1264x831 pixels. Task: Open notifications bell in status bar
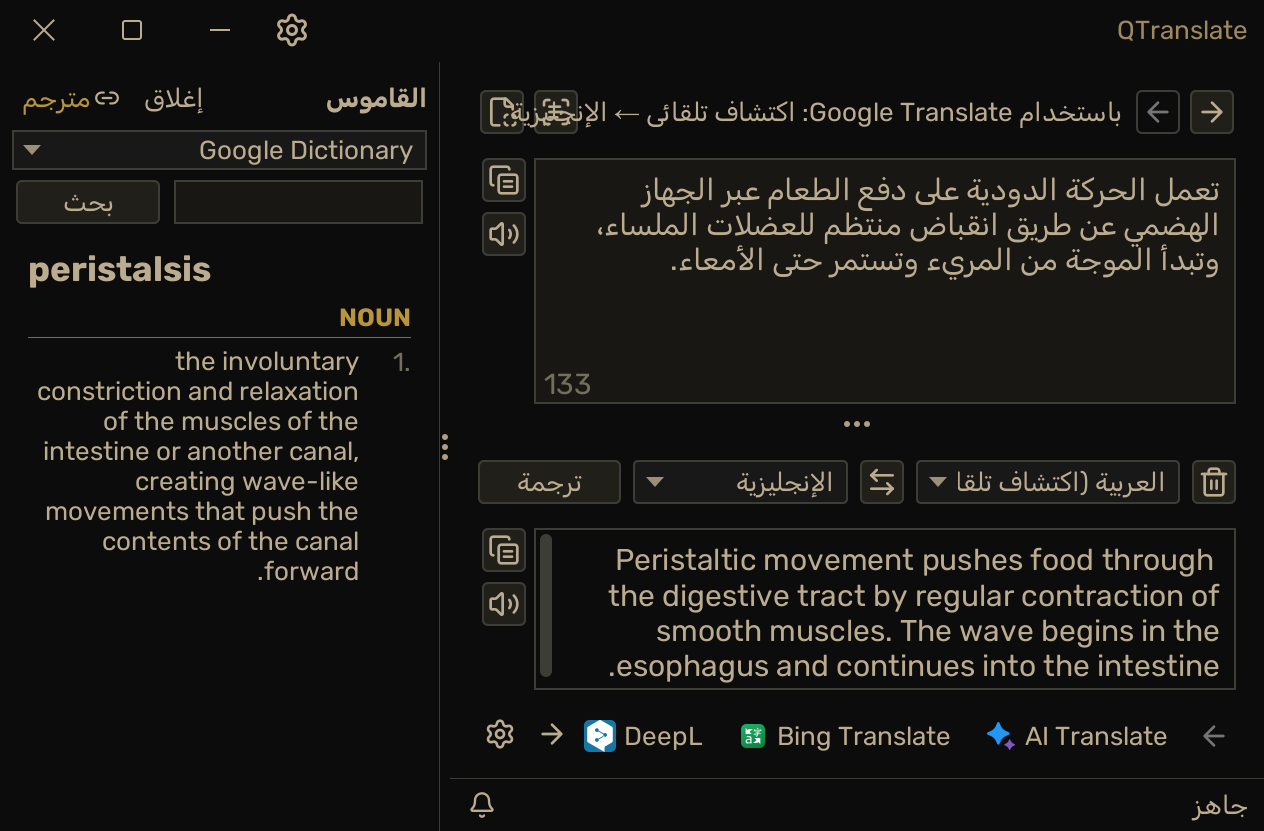(482, 804)
